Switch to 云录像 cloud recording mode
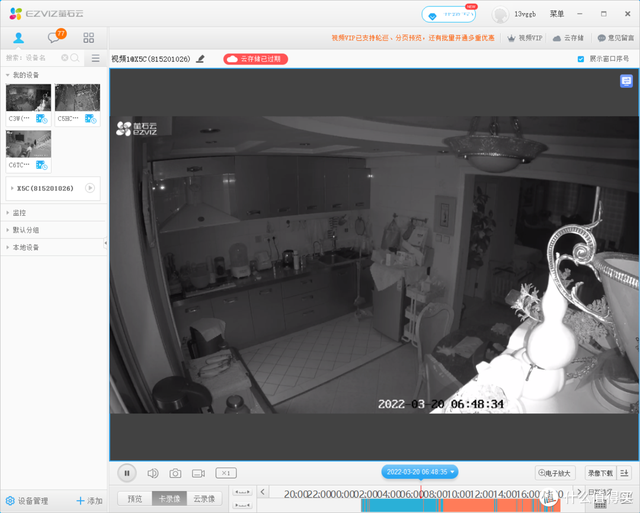Image resolution: width=640 pixels, height=513 pixels. [204, 499]
